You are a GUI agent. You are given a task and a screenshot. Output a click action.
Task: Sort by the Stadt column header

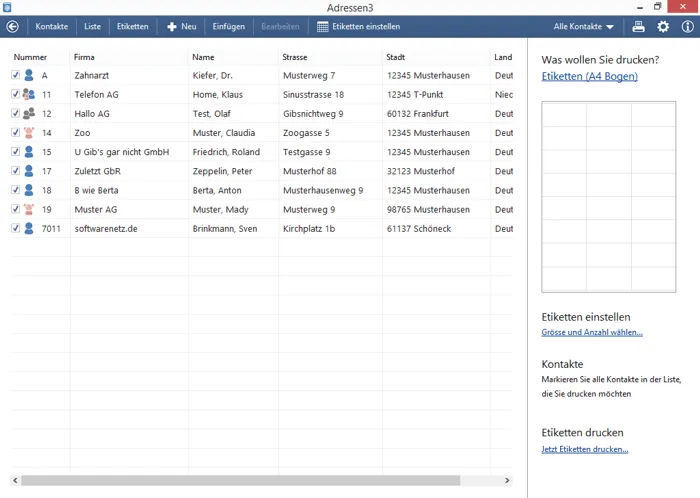[x=396, y=57]
